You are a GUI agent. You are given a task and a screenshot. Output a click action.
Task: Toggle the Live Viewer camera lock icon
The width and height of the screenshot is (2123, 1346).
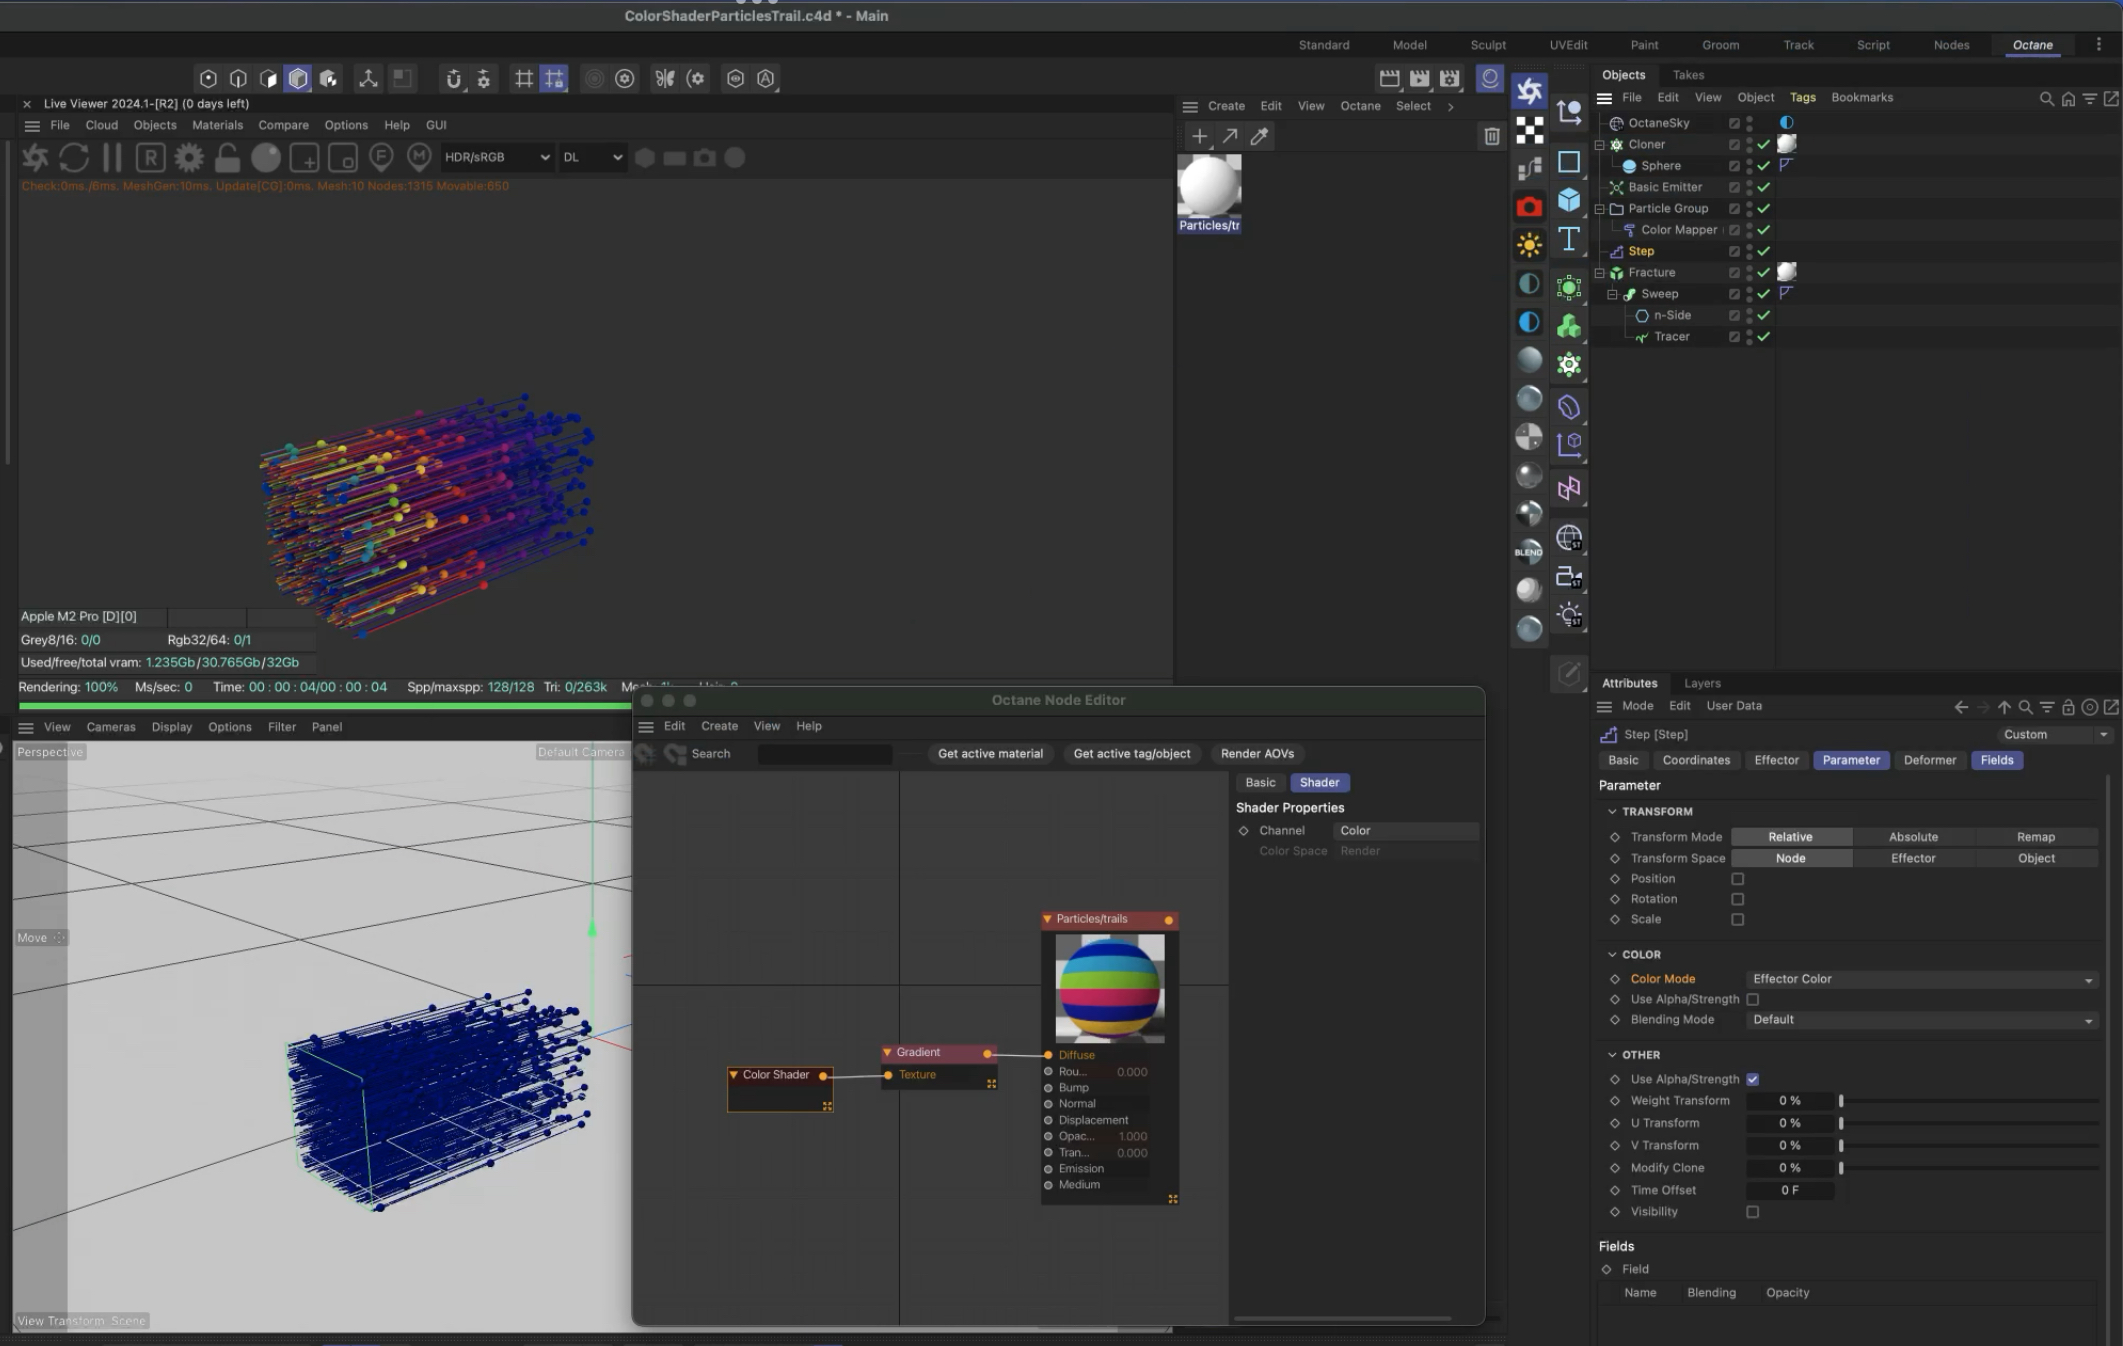(227, 157)
